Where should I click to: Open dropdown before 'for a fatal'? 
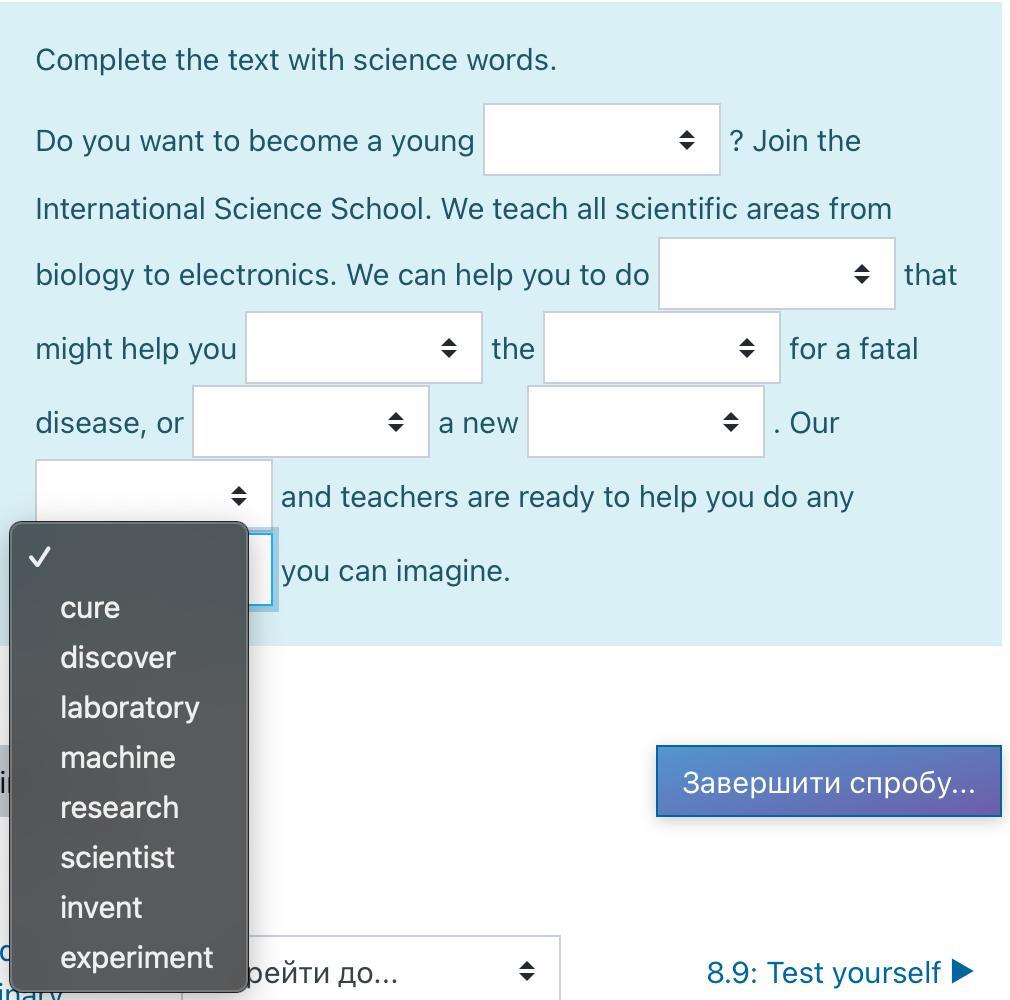point(661,348)
